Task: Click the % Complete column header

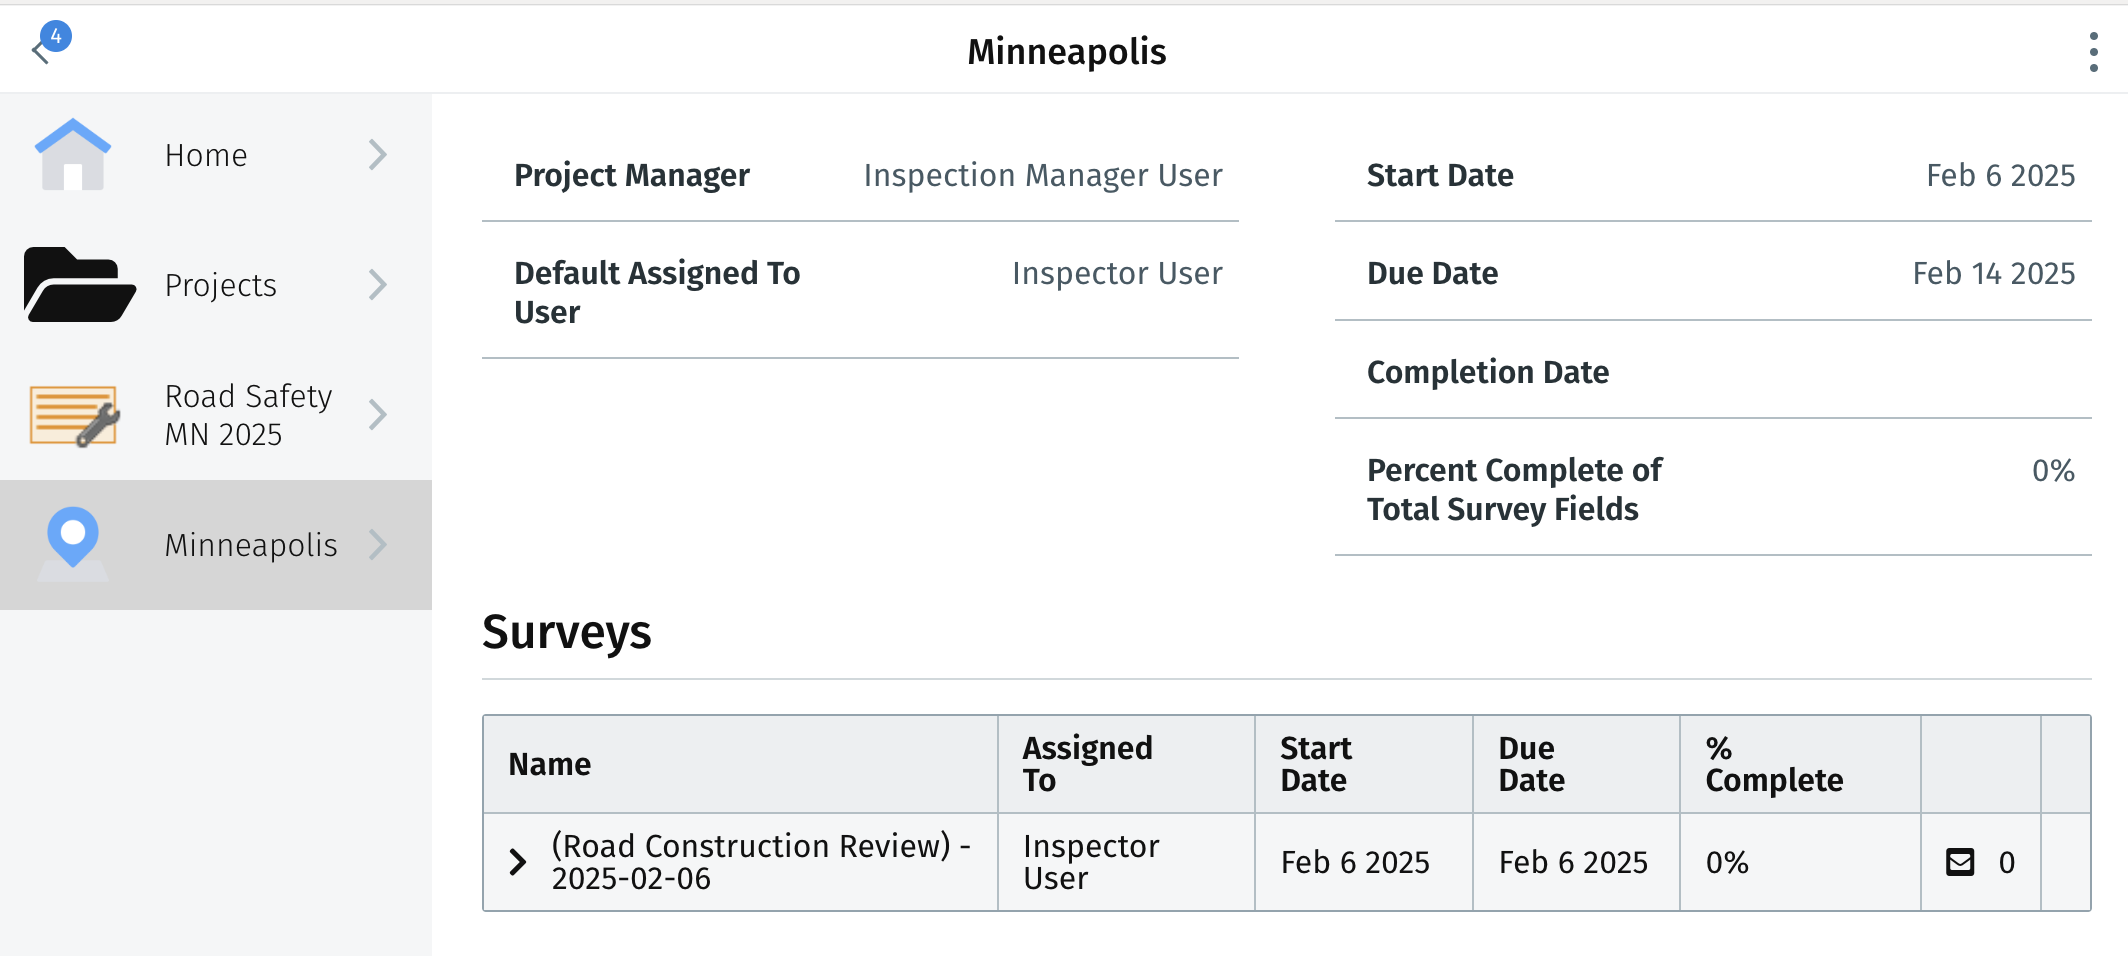Action: 1774,764
